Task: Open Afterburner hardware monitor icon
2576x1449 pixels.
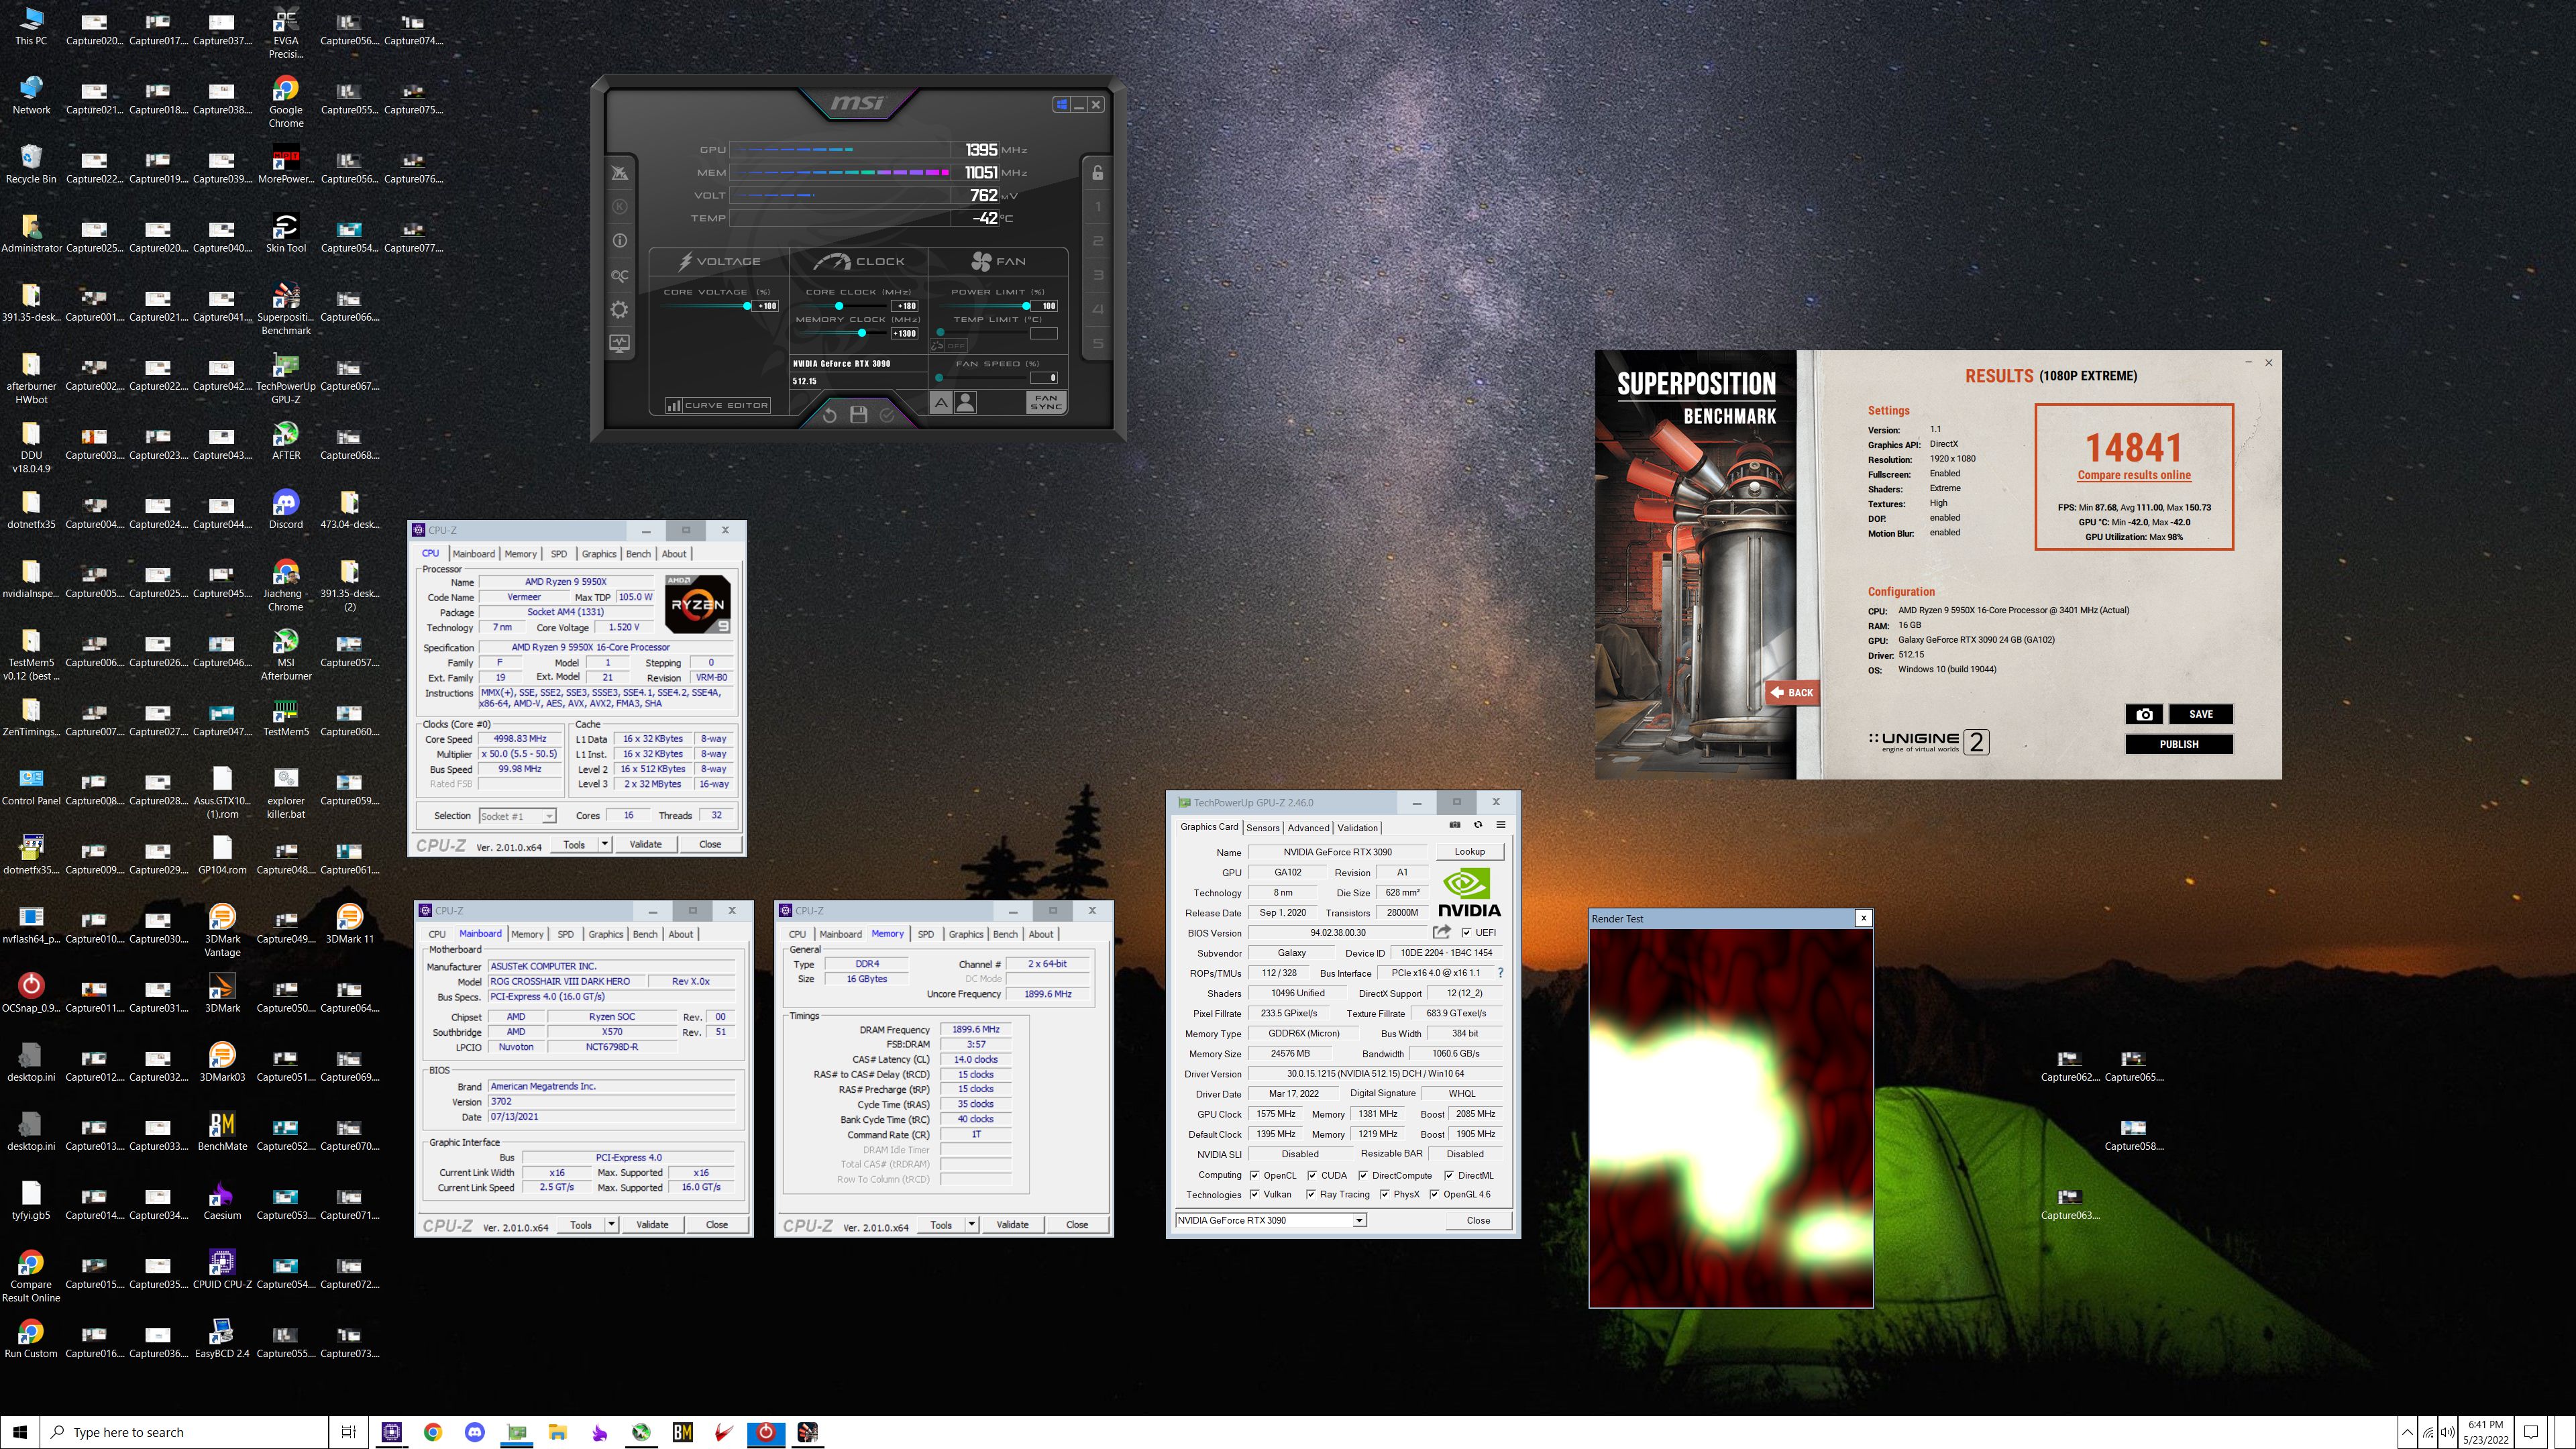Action: point(619,344)
